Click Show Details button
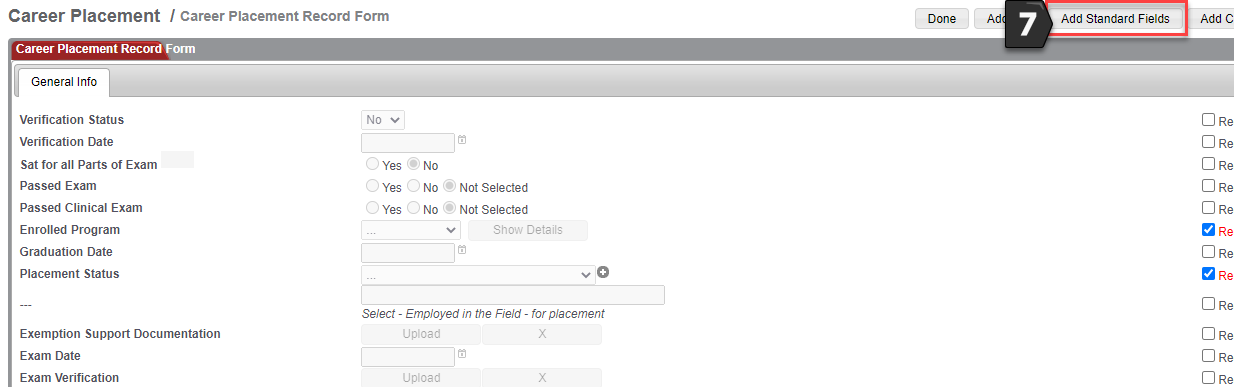The image size is (1234, 387). click(528, 230)
